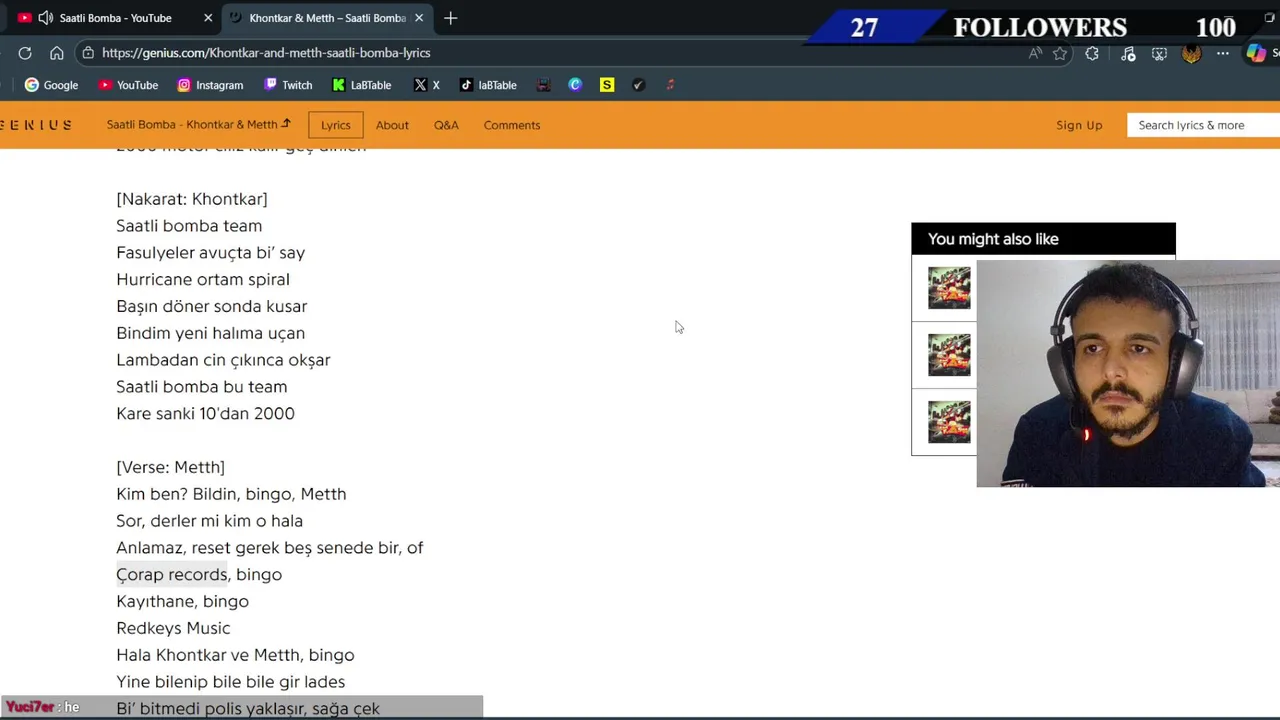Select the Khontkar & Metth Genius tab
The height and width of the screenshot is (720, 1280).
point(327,18)
